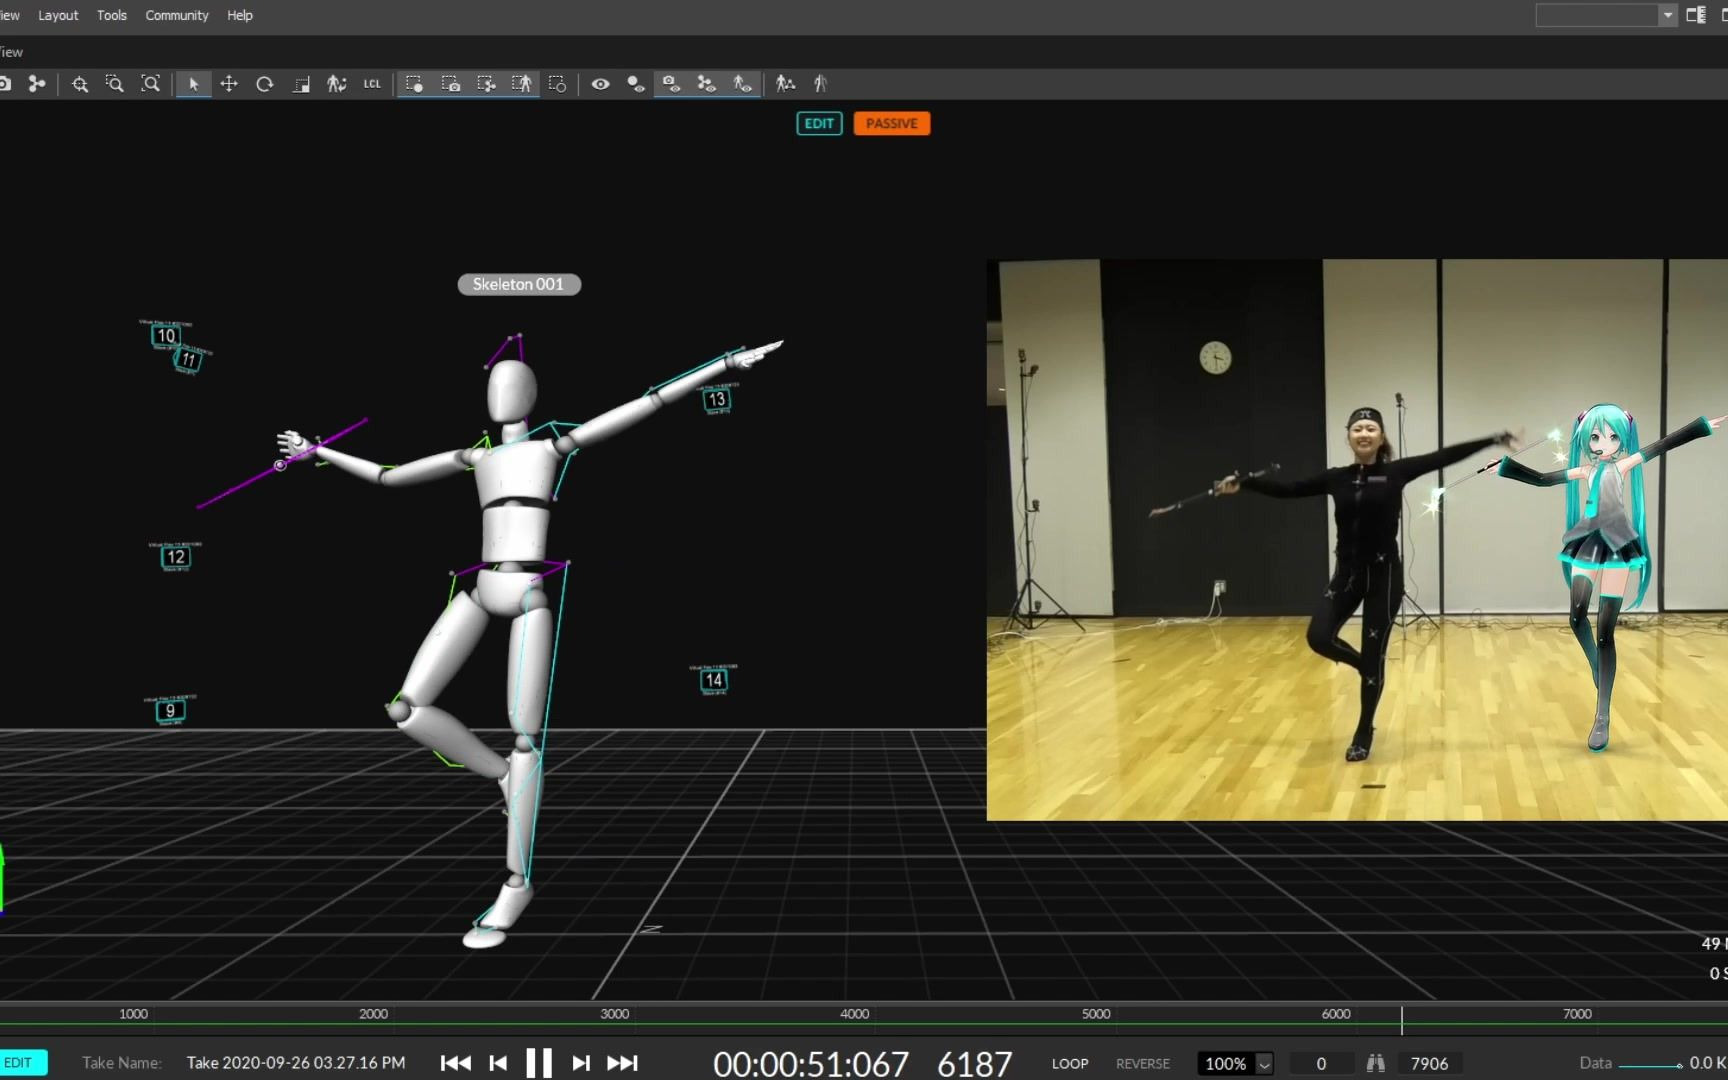Click the reference video overlay
The image size is (1728, 1080).
tap(1357, 540)
